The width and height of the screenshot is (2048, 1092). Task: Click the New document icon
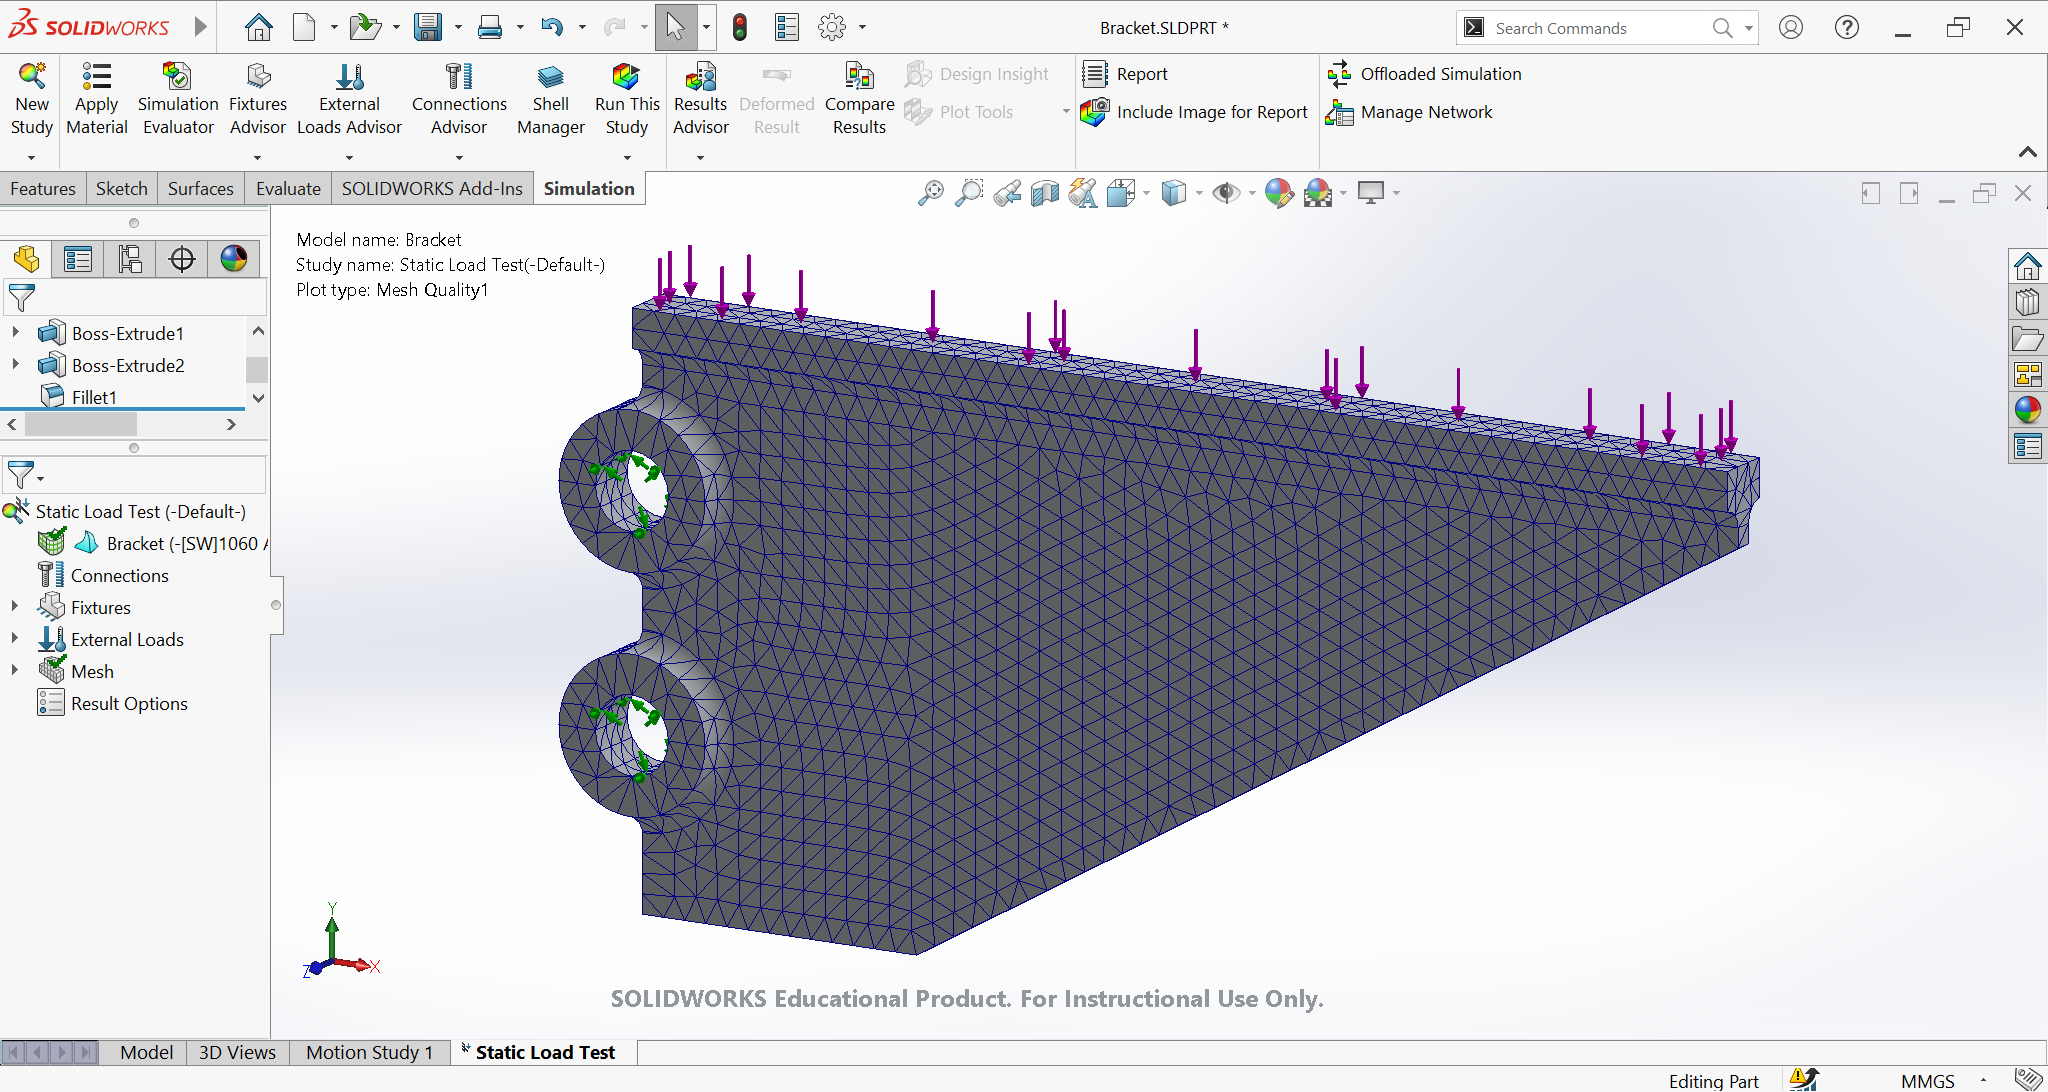[x=304, y=27]
